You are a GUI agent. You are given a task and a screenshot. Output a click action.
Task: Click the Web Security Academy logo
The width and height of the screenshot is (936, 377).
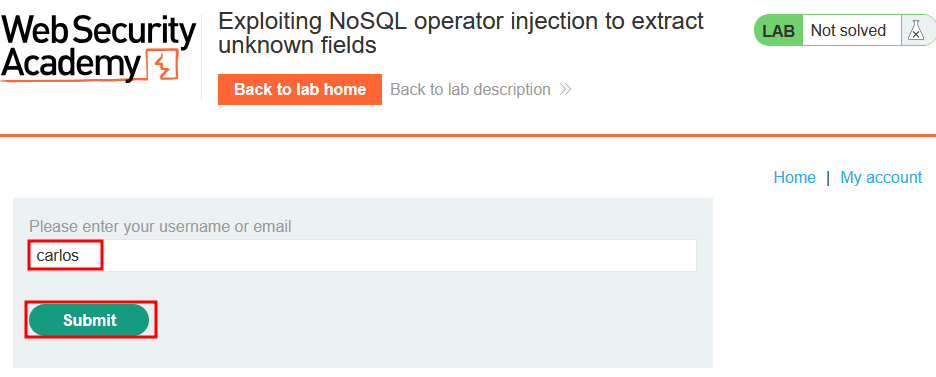coord(98,48)
